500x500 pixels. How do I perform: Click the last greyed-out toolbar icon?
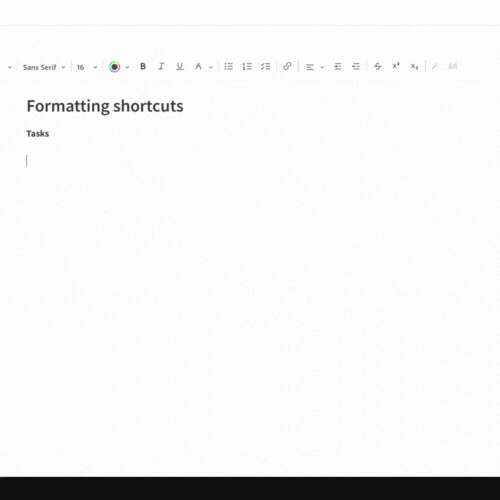coord(452,66)
